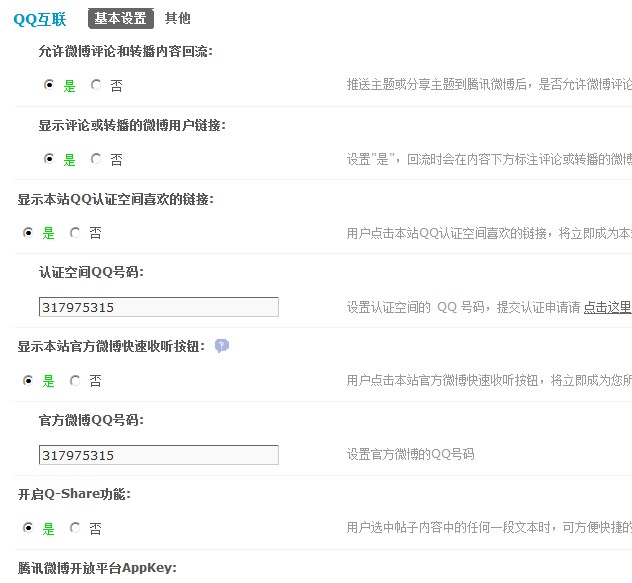The height and width of the screenshot is (583, 632).
Task: Click the 腾讯微博开放平台AppKey label
Action: click(97, 568)
